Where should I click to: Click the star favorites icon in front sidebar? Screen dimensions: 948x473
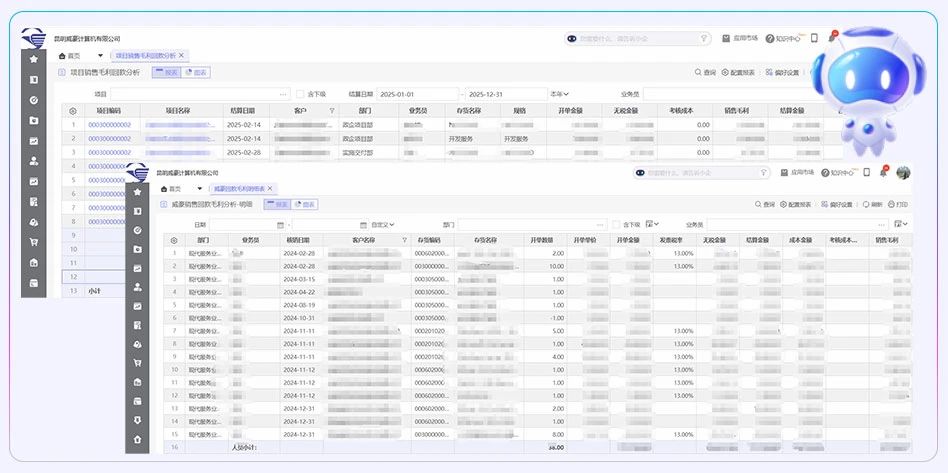(137, 191)
